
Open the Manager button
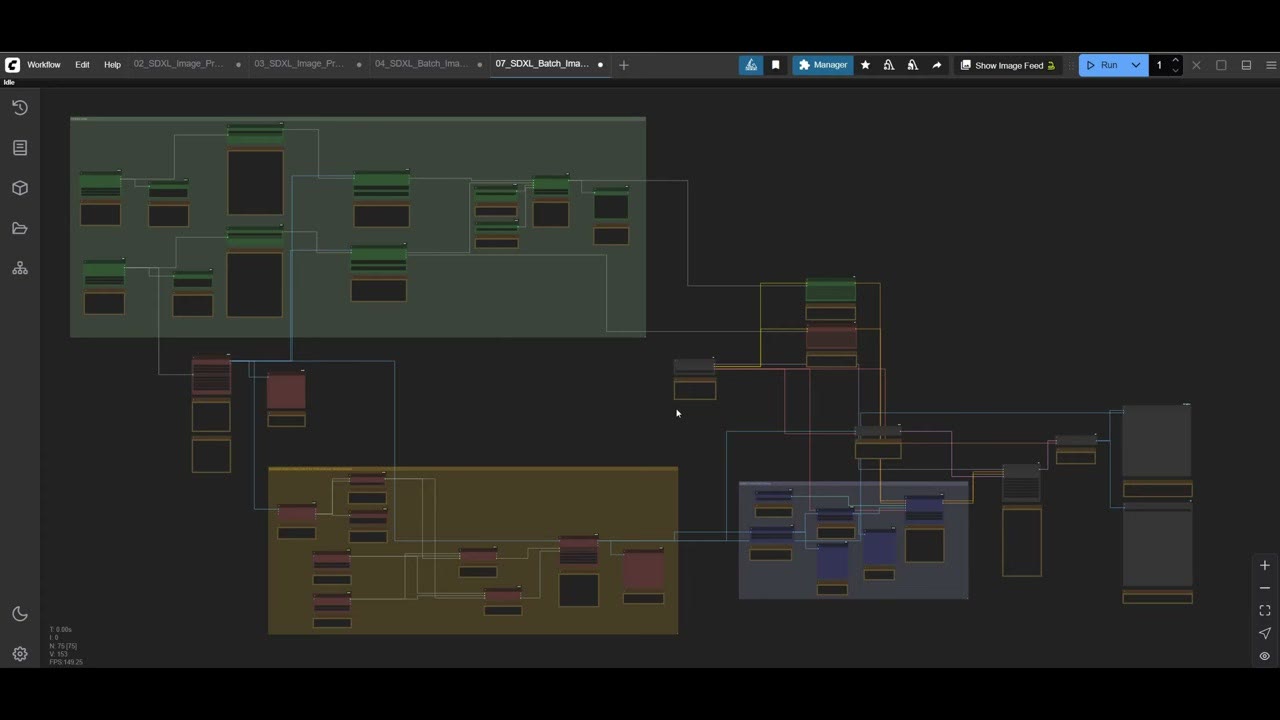pyautogui.click(x=823, y=65)
